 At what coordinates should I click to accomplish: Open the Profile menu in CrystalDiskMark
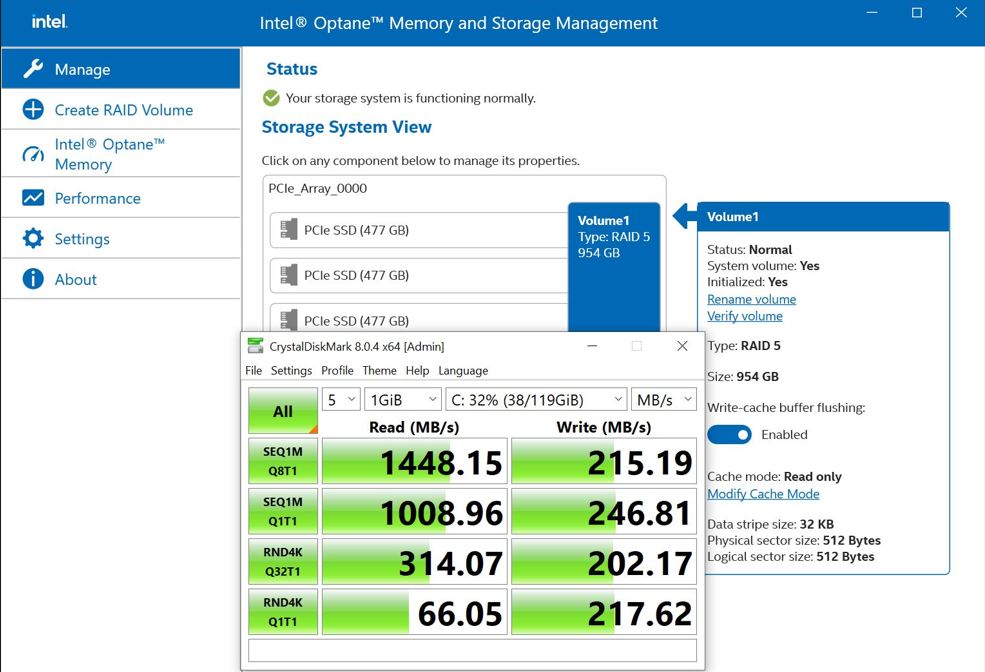pyautogui.click(x=337, y=370)
